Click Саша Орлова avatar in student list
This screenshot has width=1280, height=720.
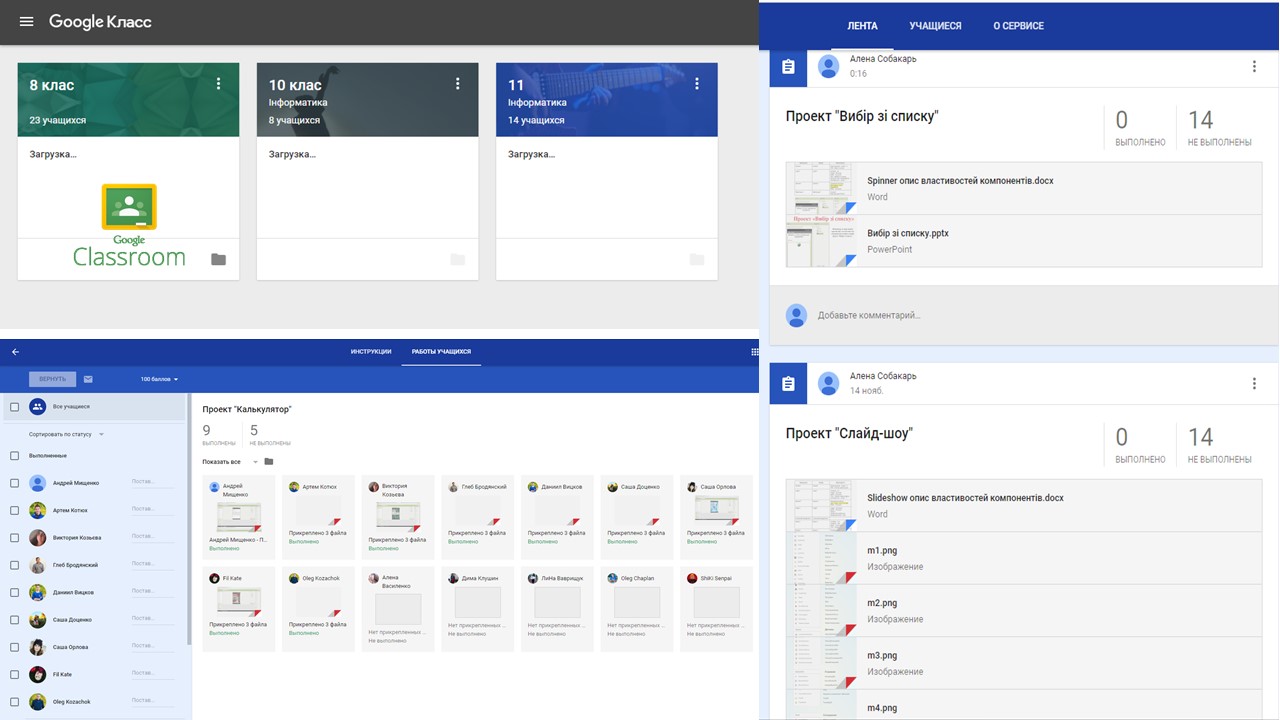coord(37,647)
